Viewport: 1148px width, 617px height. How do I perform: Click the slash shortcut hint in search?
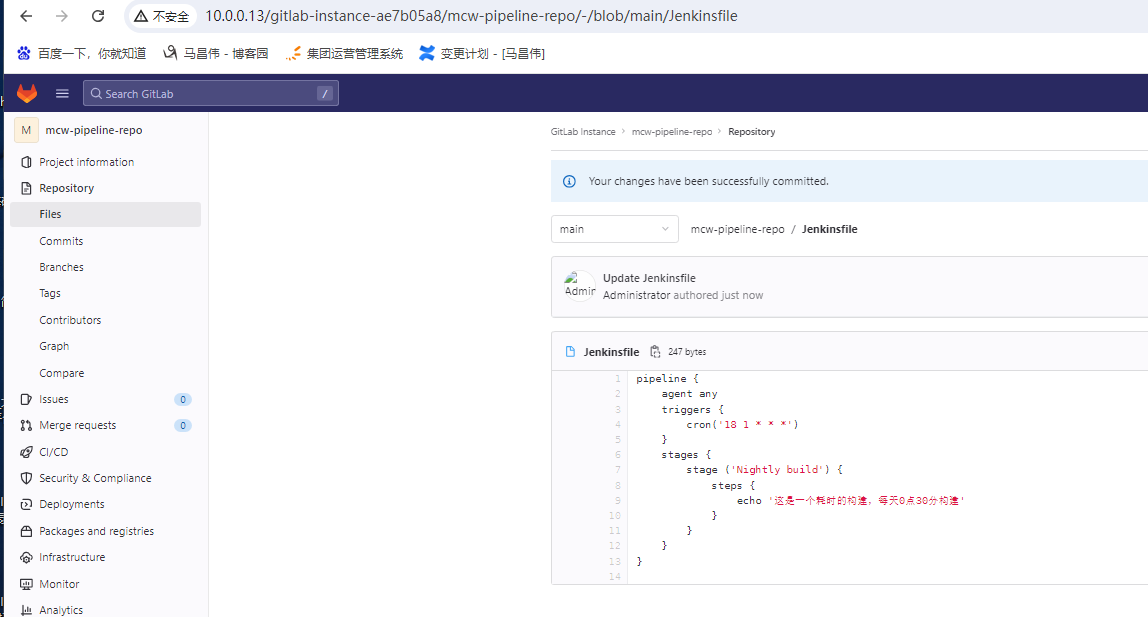coord(325,94)
